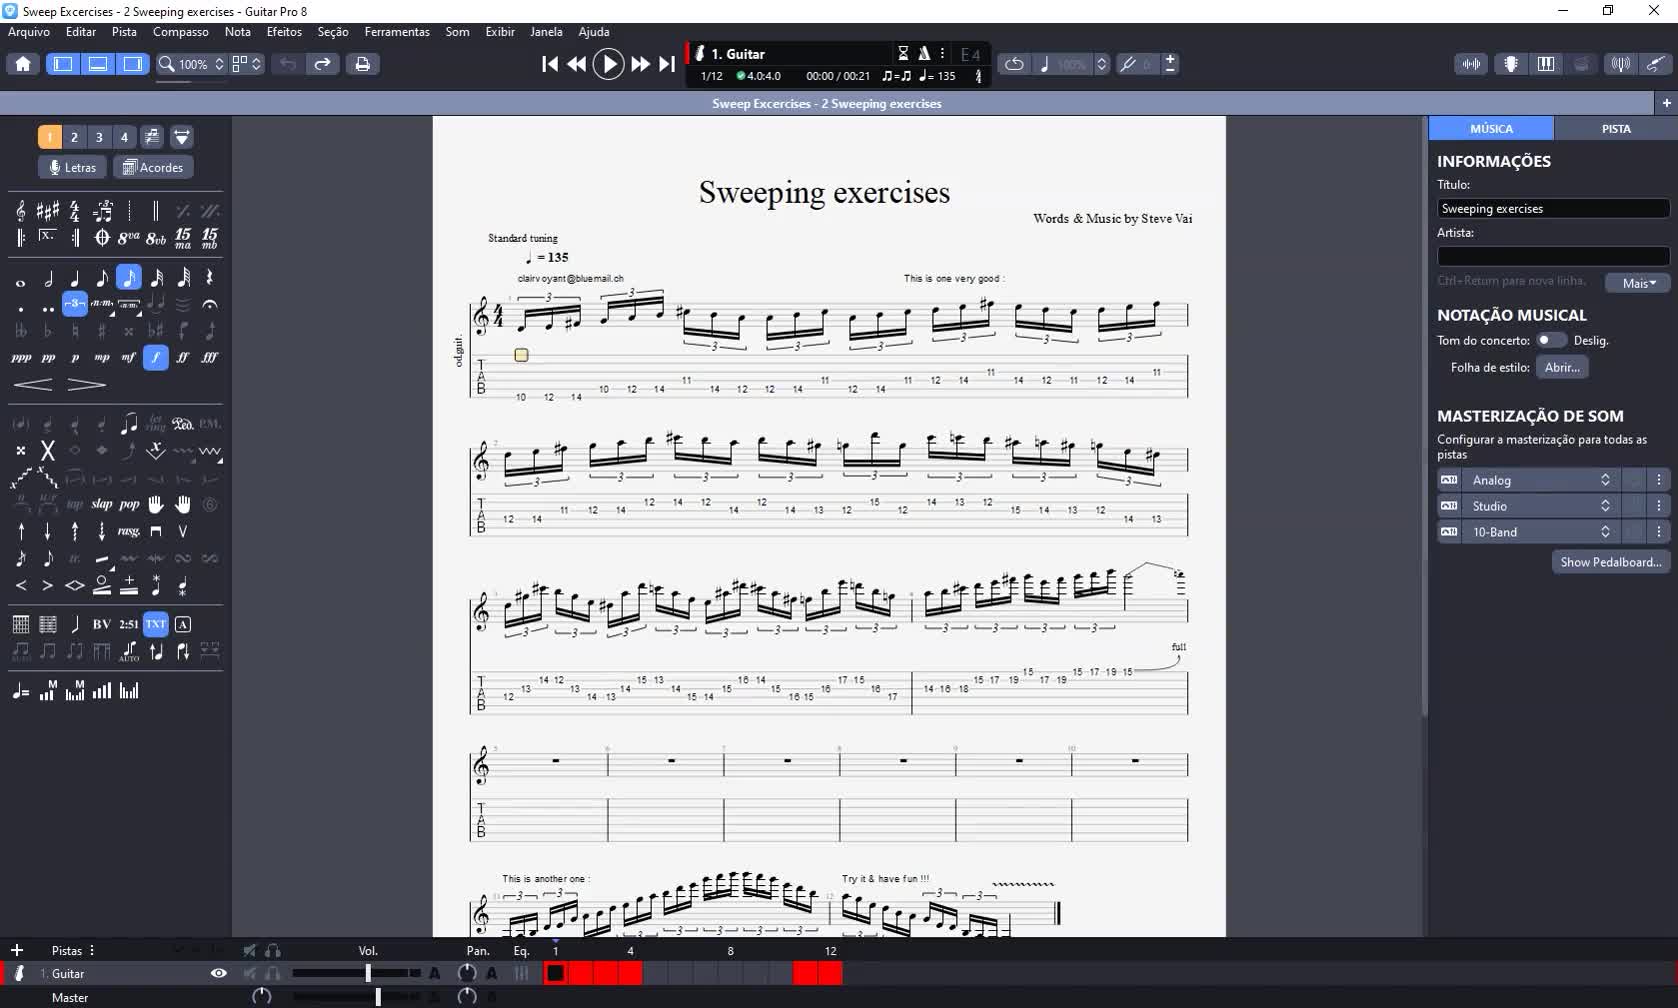The image size is (1678, 1008).
Task: Add rasgueado marking
Action: (128, 531)
